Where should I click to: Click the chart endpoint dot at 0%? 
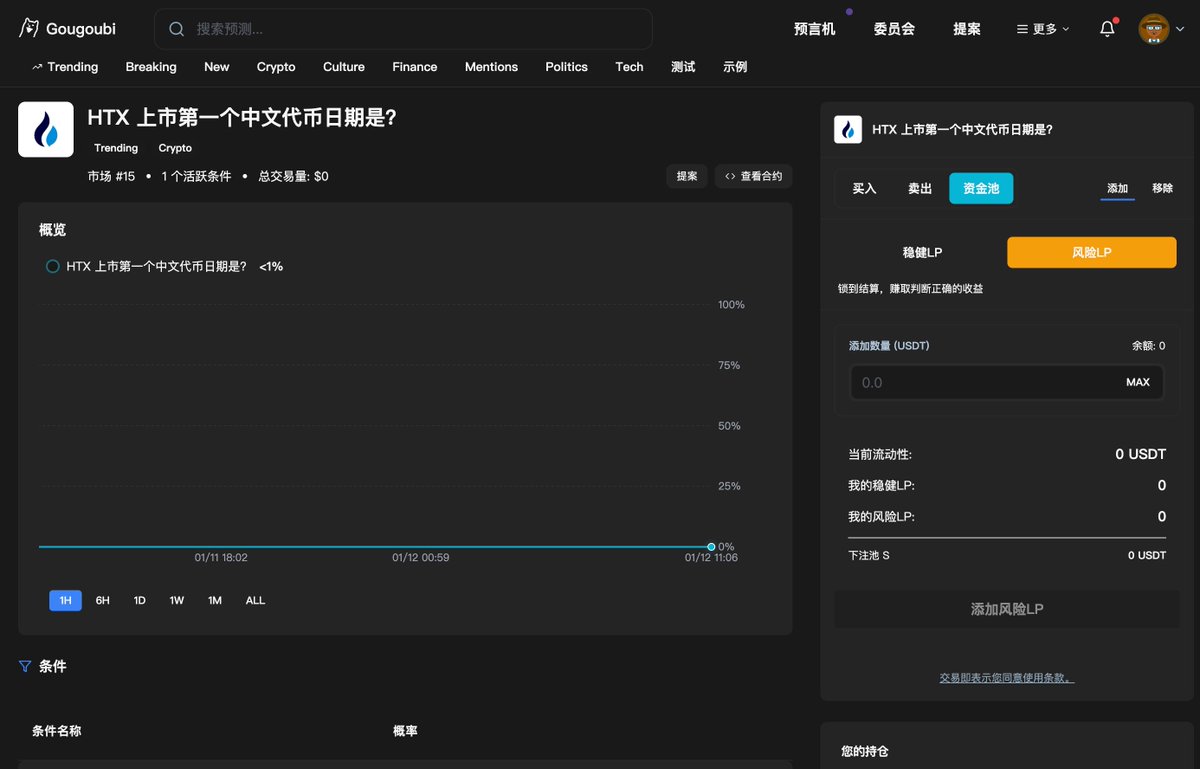(x=711, y=547)
